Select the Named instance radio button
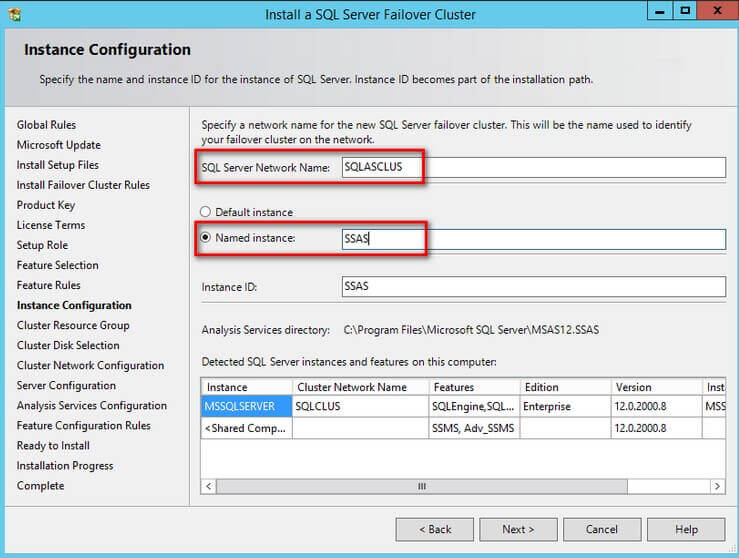Screen dimensions: 739x558 (205, 238)
